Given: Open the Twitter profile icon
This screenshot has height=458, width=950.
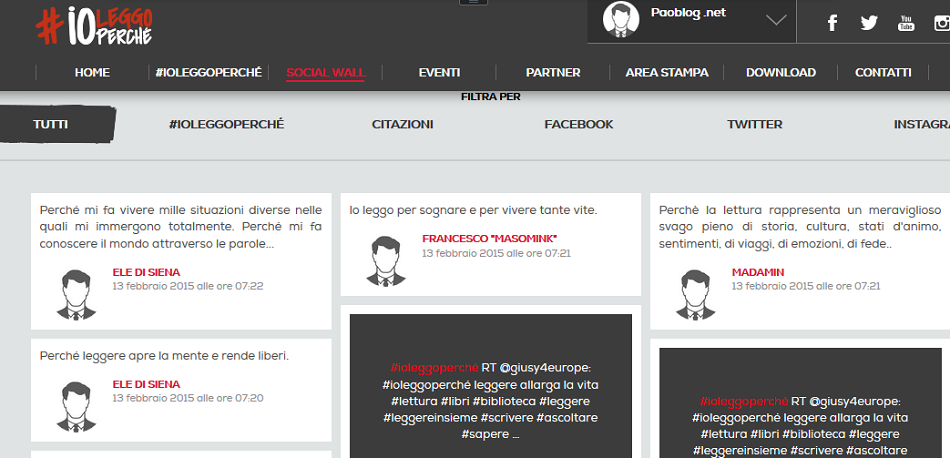Looking at the screenshot, I should 868,23.
